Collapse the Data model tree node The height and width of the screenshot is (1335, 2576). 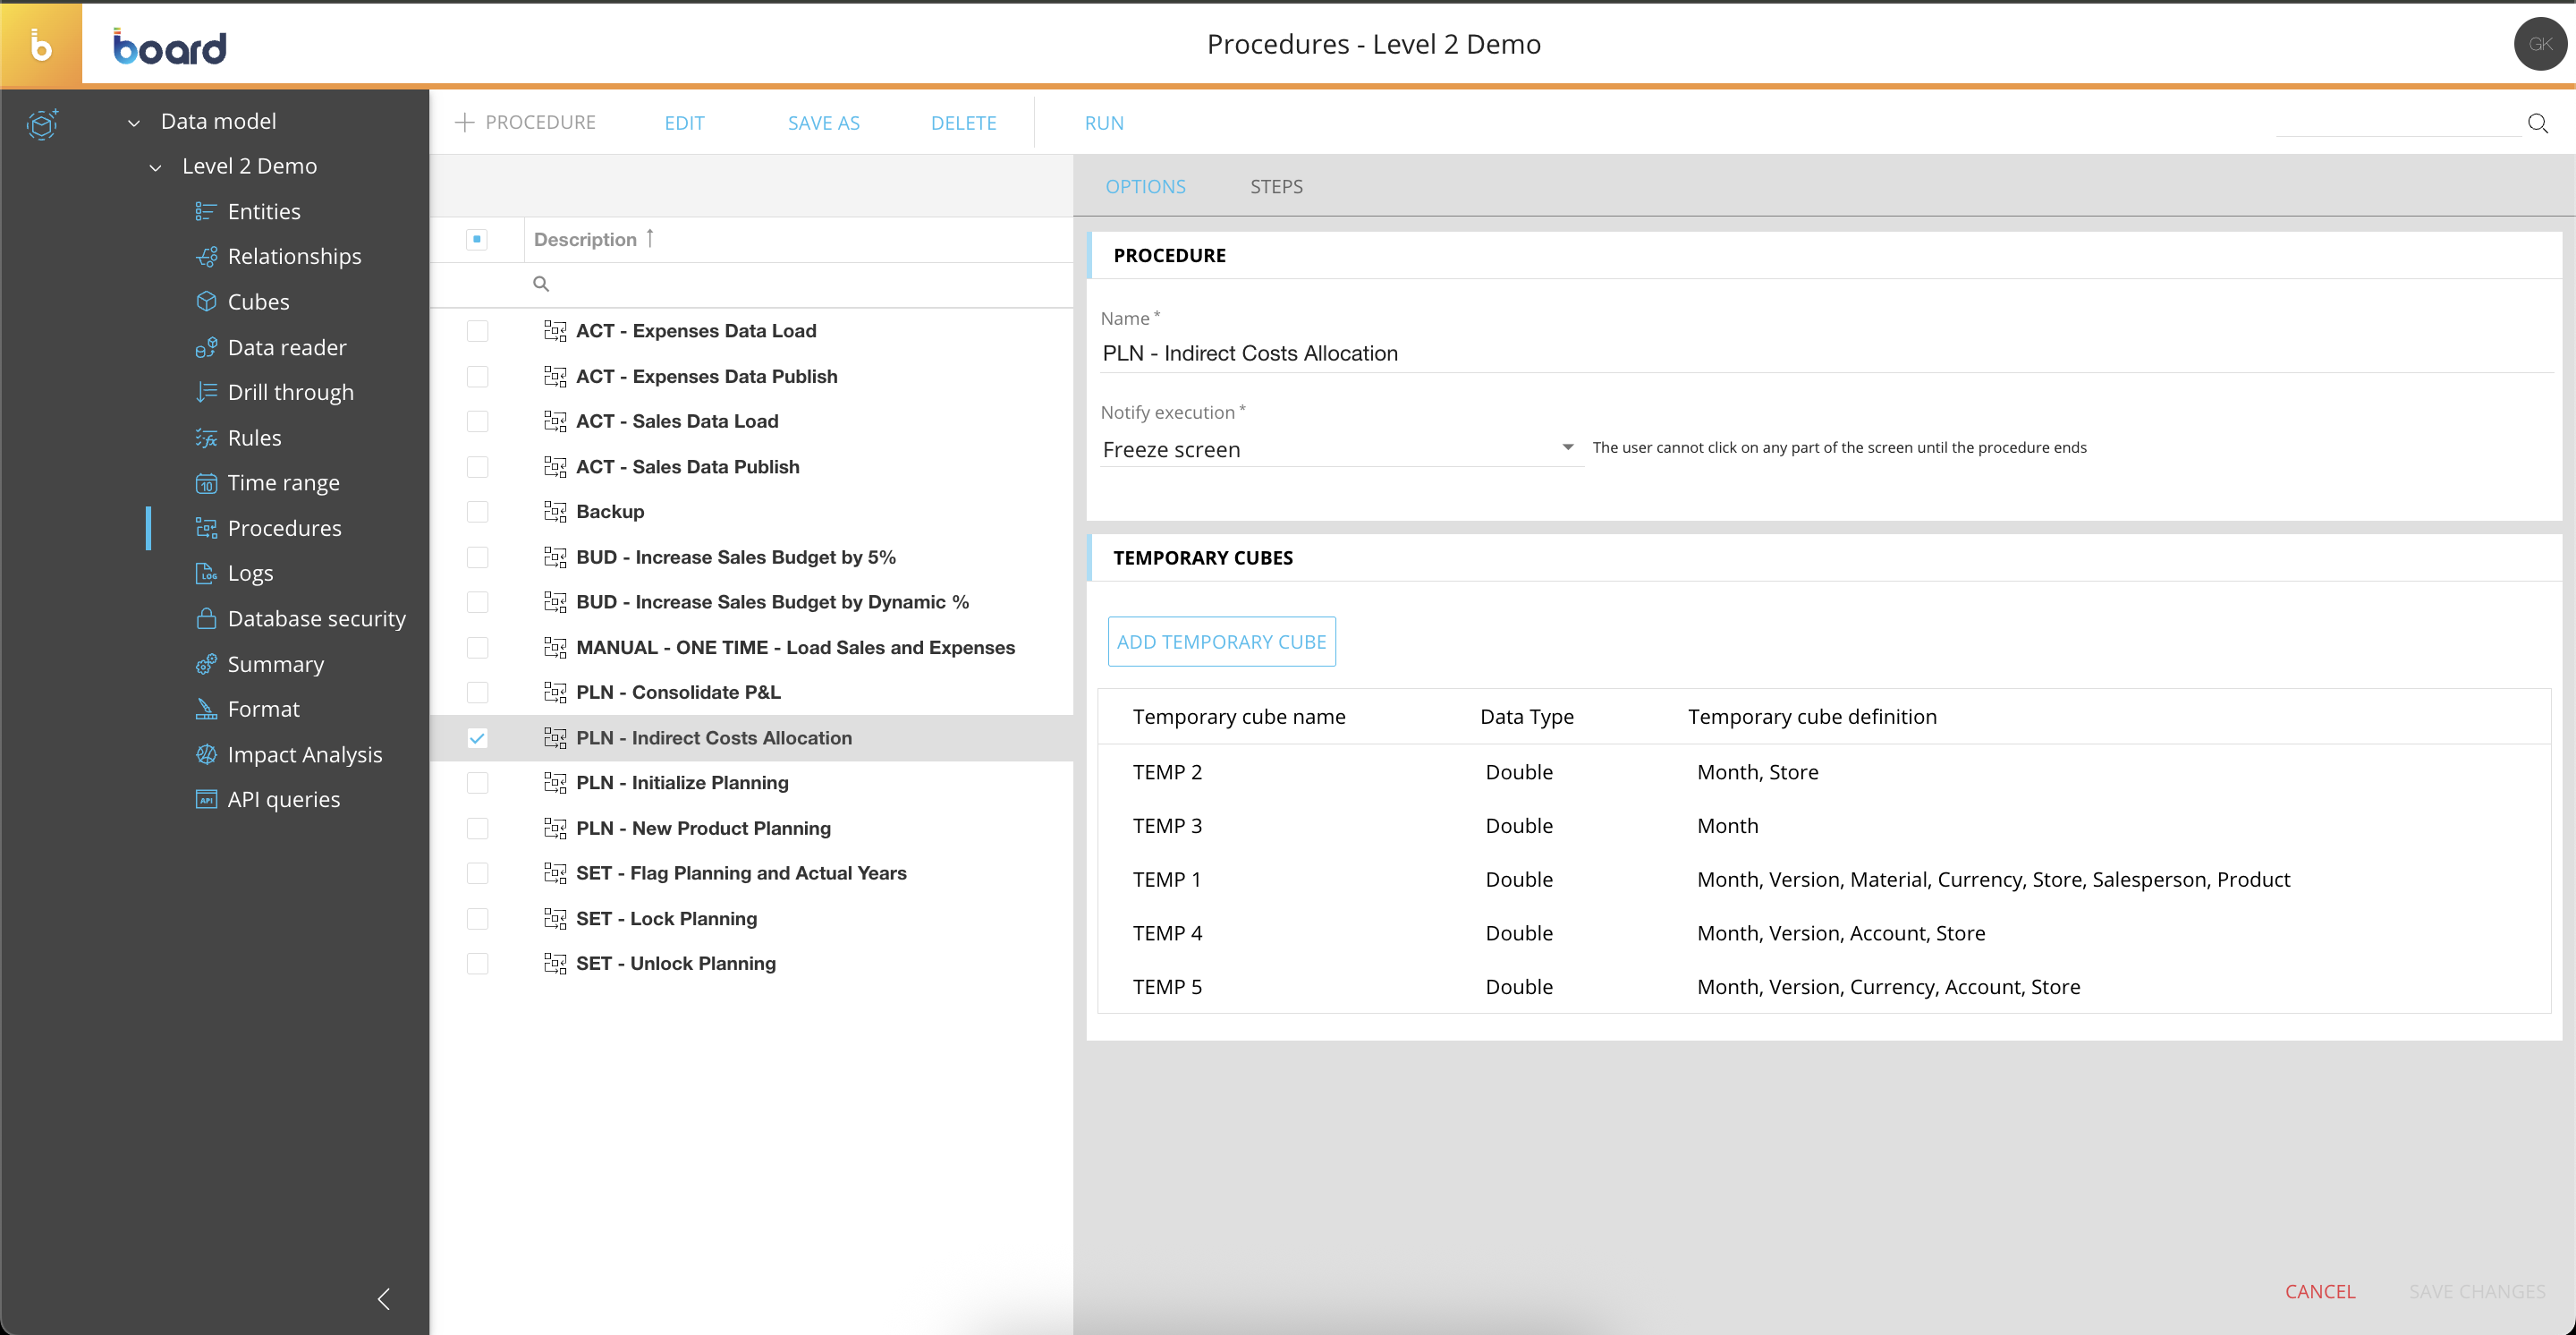coord(134,122)
